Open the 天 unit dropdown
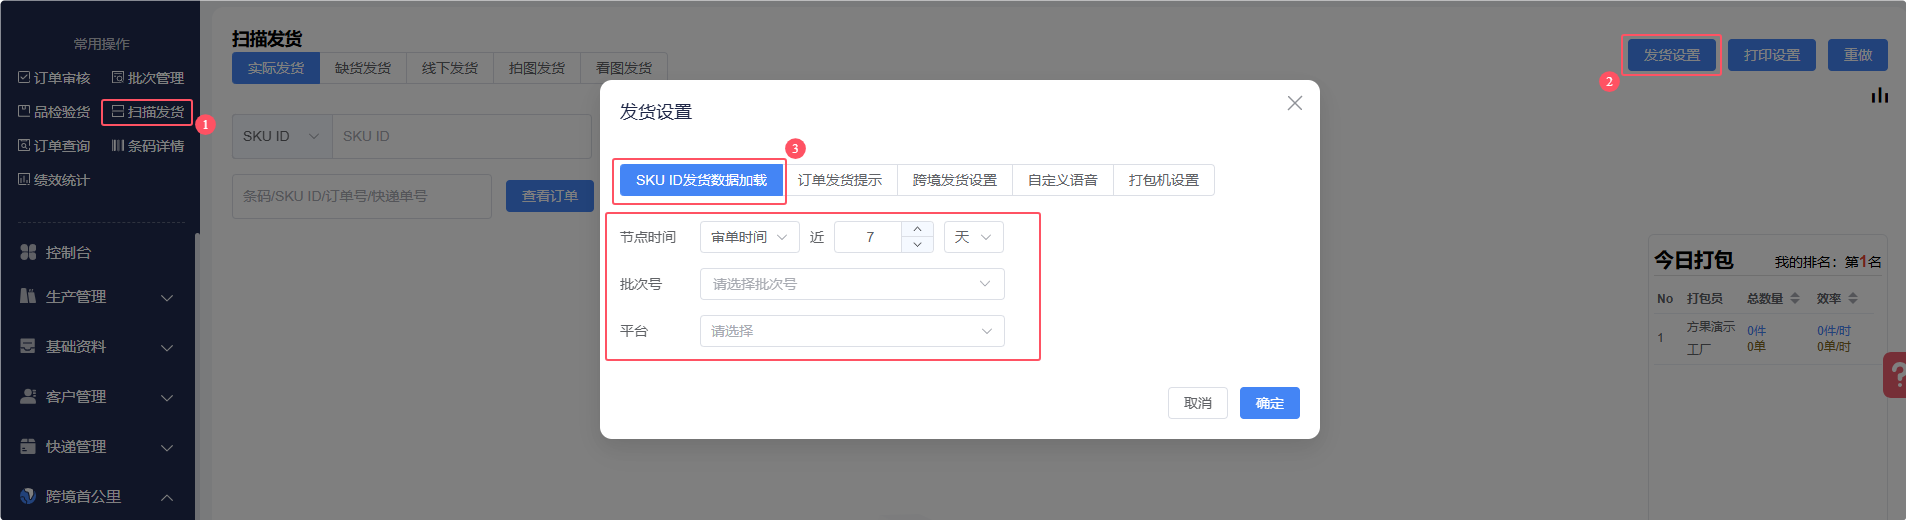This screenshot has height=520, width=1906. click(974, 237)
